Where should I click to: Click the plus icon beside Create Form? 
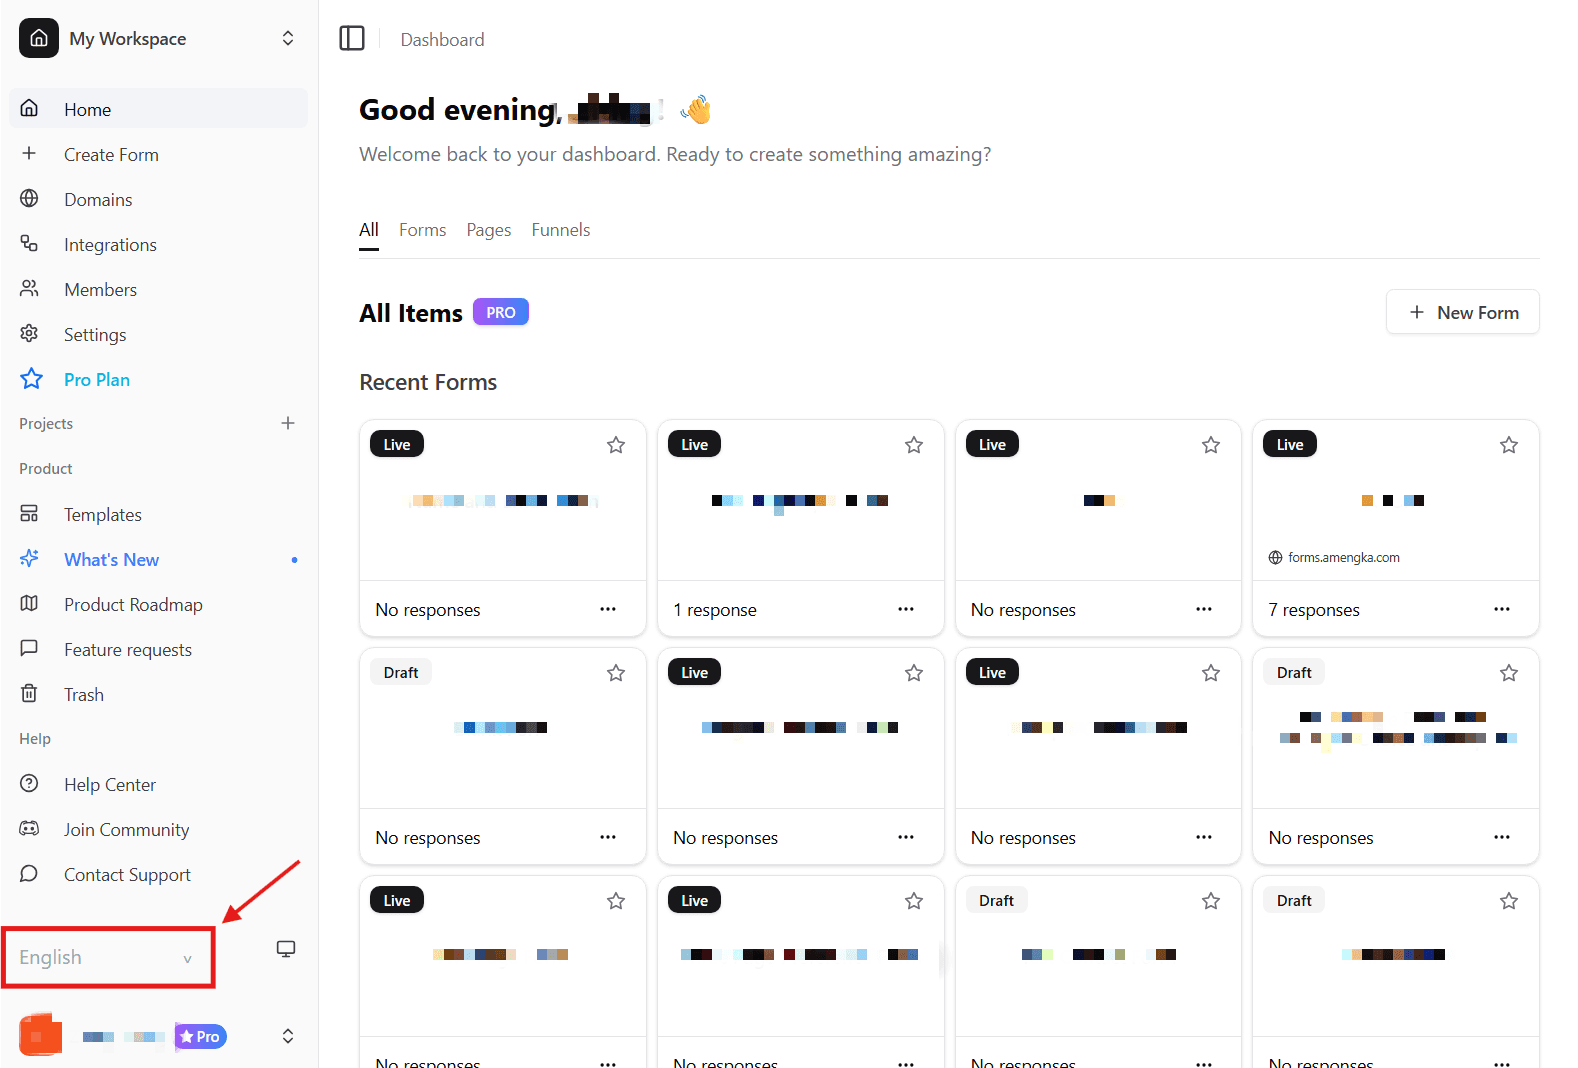click(x=29, y=153)
